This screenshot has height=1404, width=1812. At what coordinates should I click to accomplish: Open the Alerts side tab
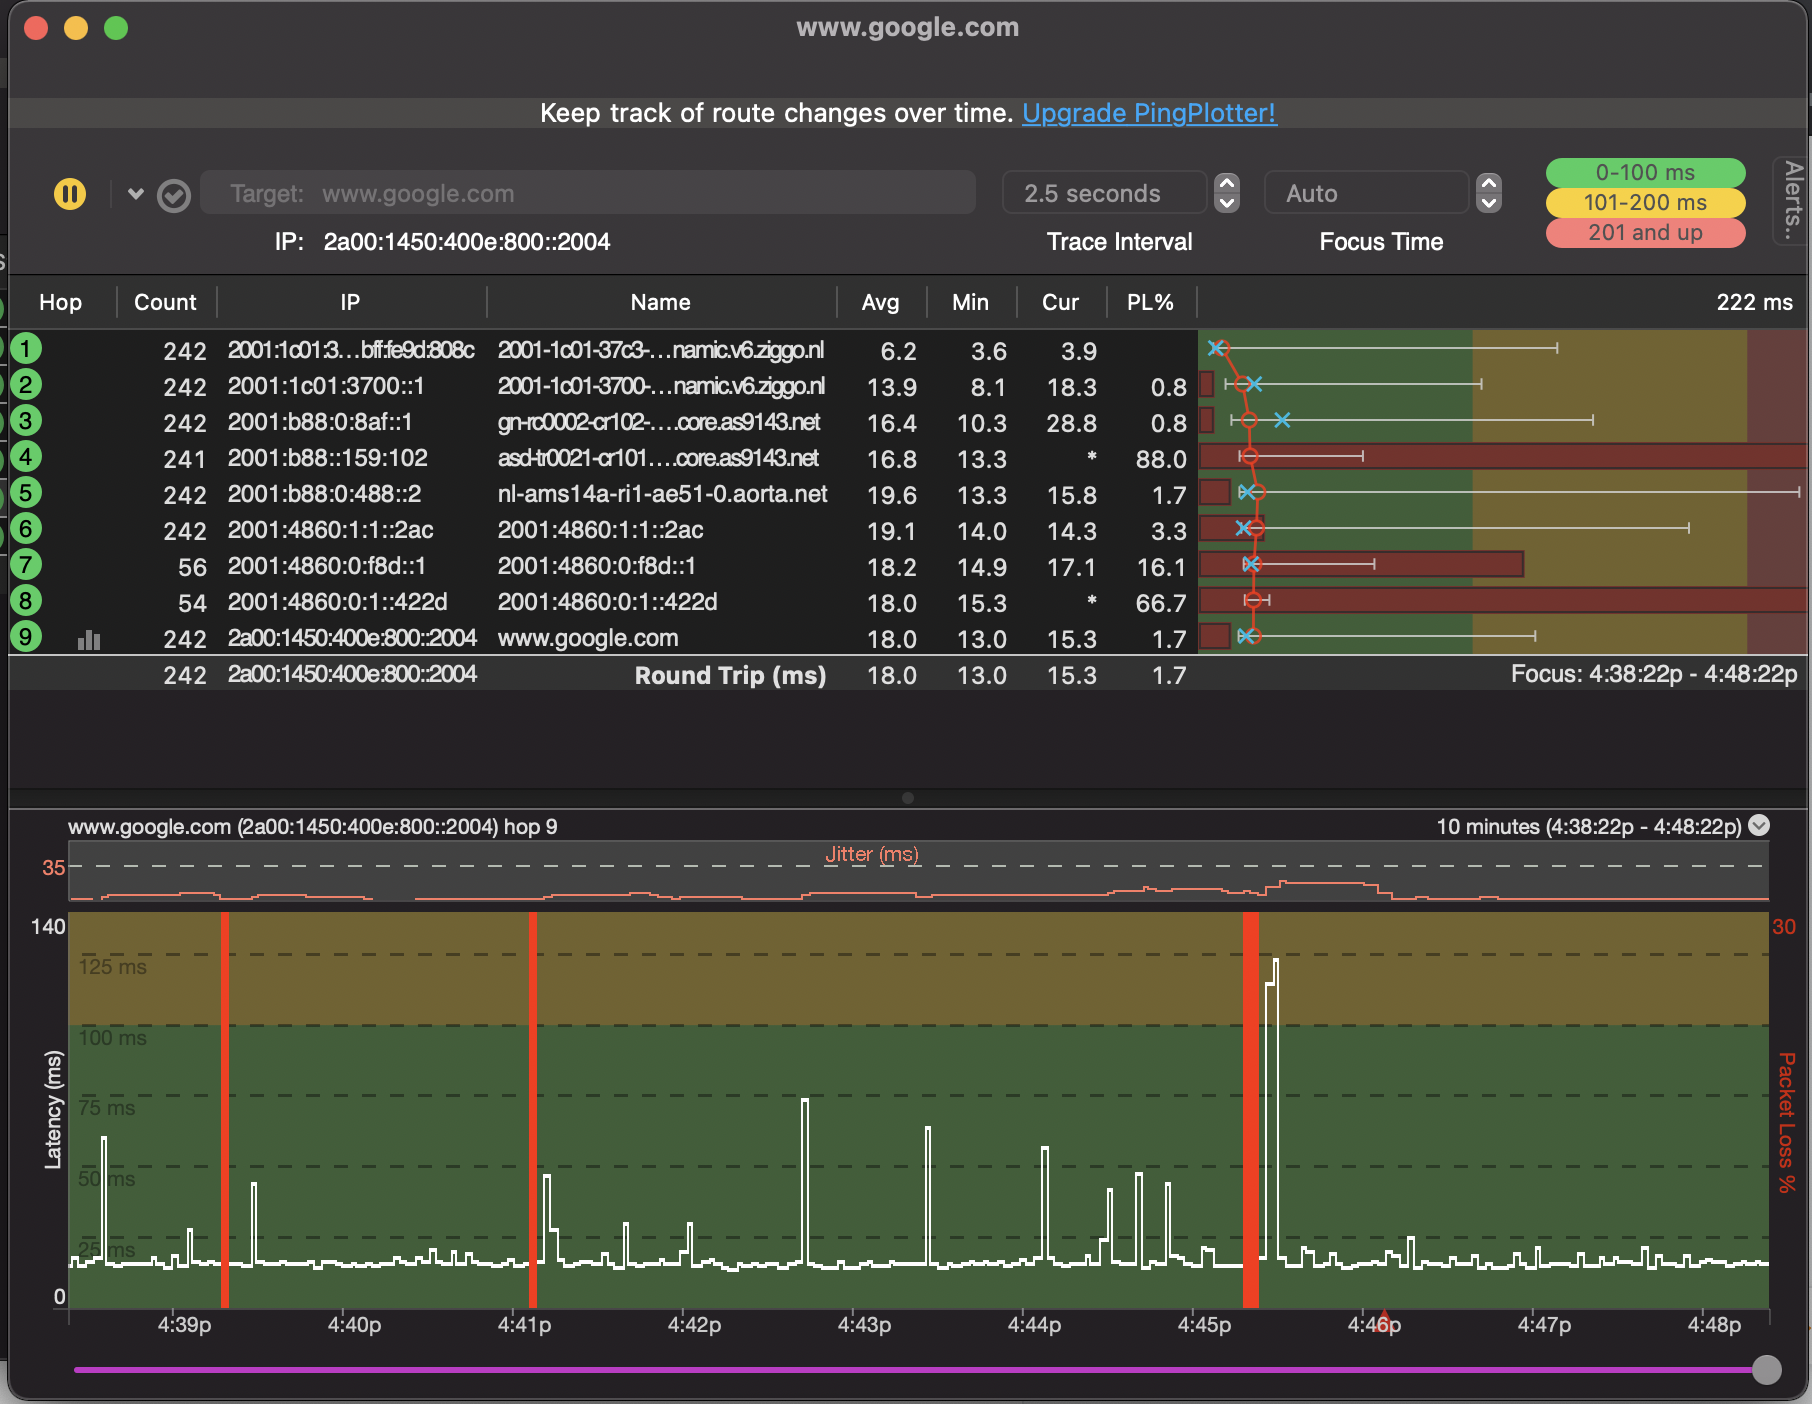pyautogui.click(x=1792, y=200)
